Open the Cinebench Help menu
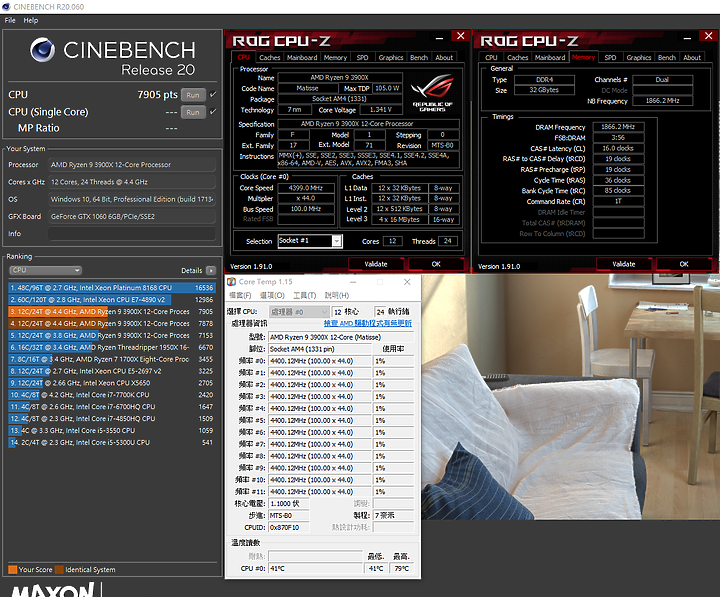This screenshot has height=597, width=720. pyautogui.click(x=31, y=20)
